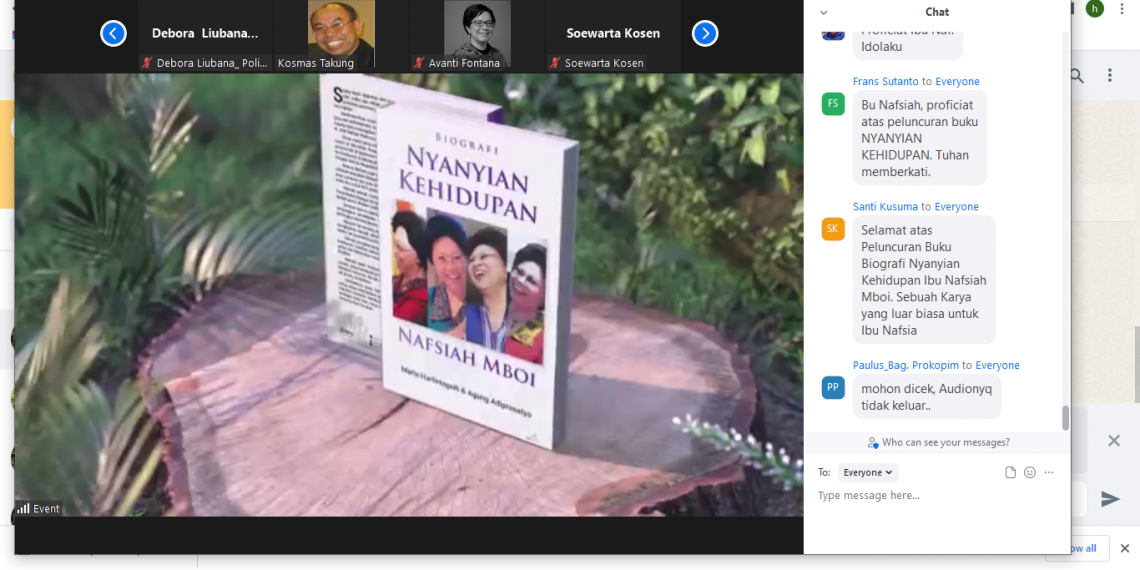Select Debora Liubana participant tile
The width and height of the screenshot is (1140, 570).
[x=205, y=34]
